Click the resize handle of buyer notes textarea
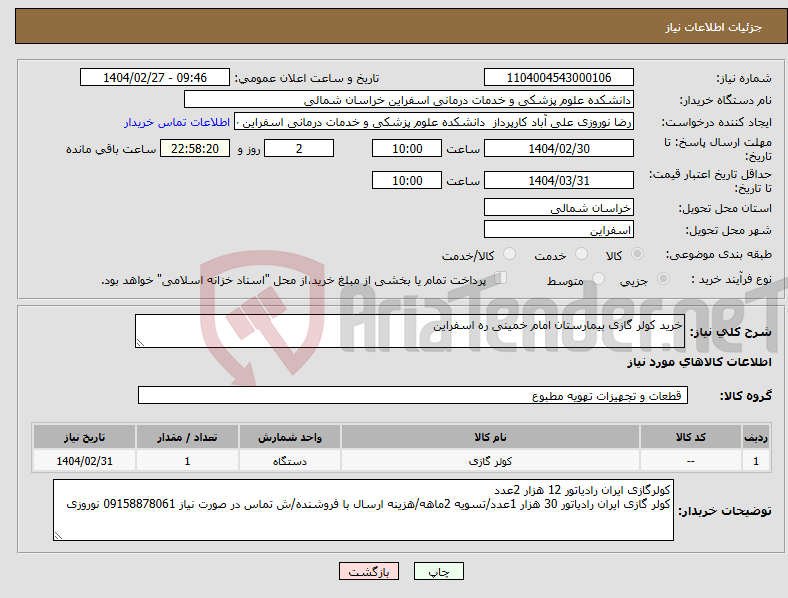788x598 pixels. tap(58, 536)
